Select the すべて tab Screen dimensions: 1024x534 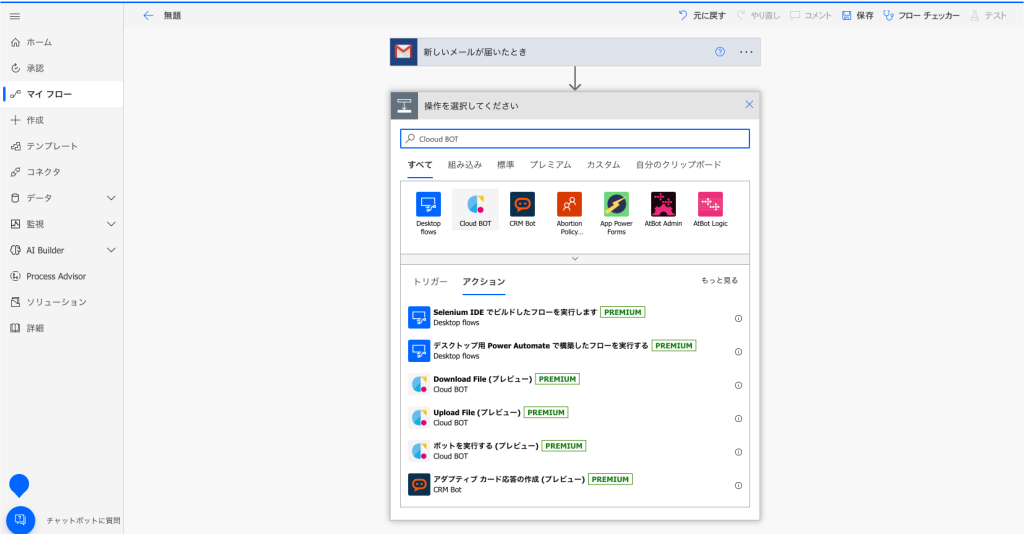click(x=420, y=165)
